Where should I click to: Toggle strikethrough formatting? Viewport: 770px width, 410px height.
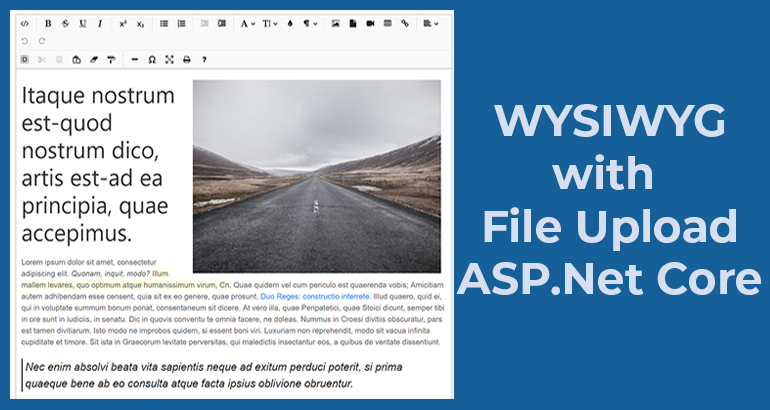point(65,24)
